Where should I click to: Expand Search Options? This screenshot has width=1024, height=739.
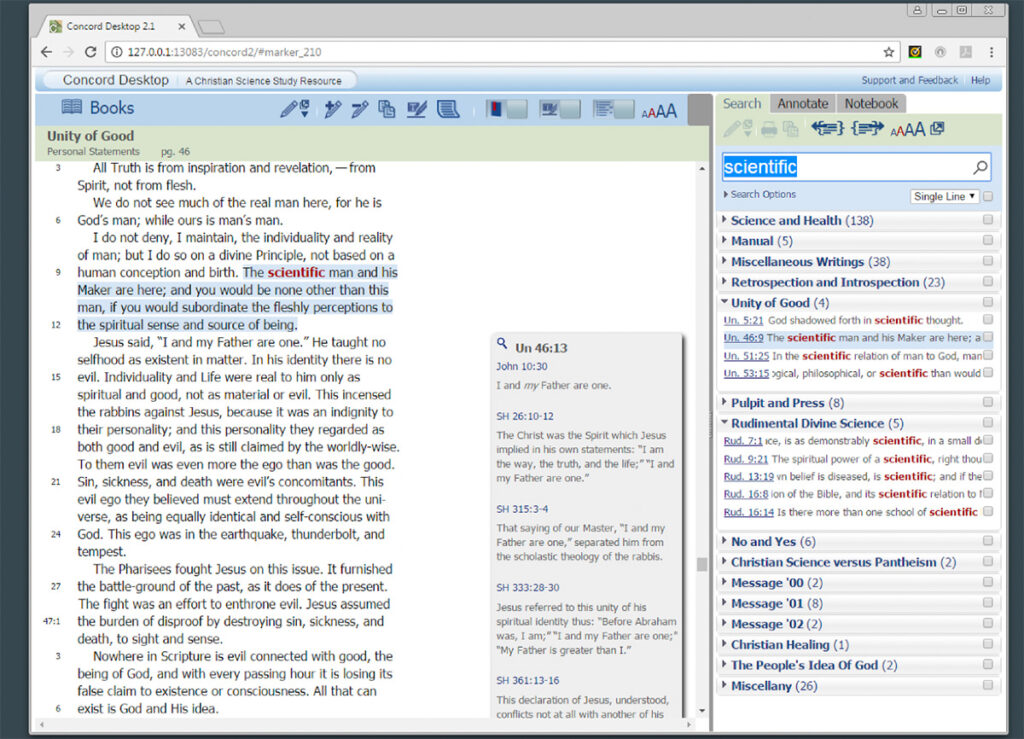(760, 195)
